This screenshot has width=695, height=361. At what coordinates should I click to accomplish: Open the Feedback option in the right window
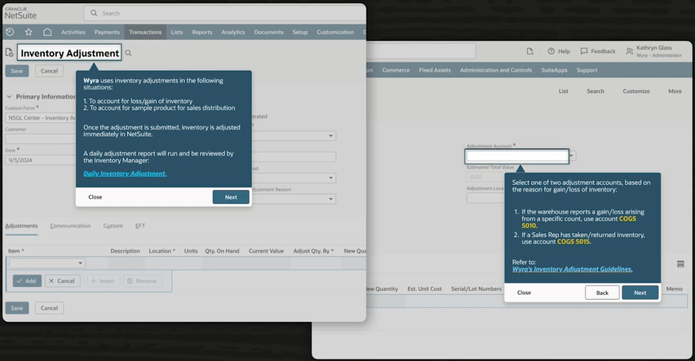[x=598, y=51]
